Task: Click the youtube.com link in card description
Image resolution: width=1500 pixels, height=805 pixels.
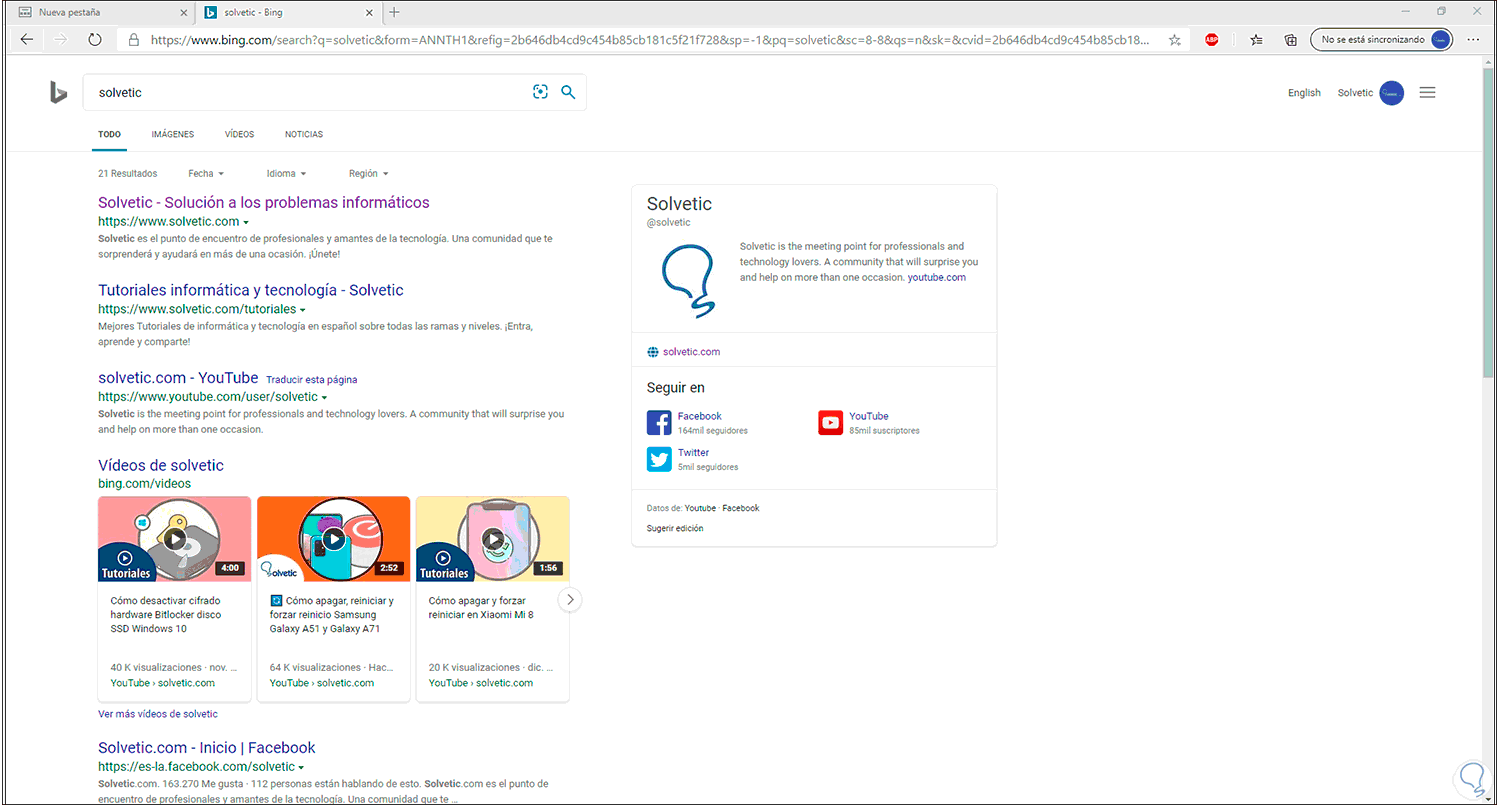Action: tap(937, 278)
